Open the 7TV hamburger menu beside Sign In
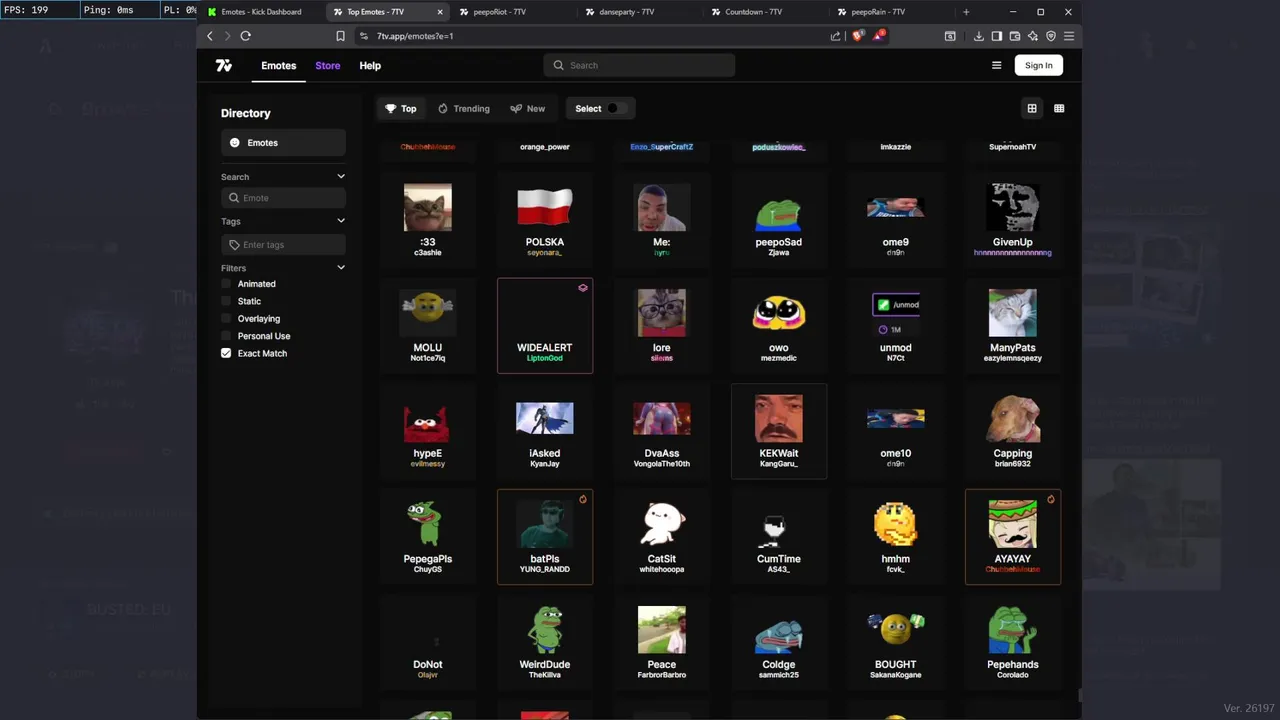 [996, 65]
